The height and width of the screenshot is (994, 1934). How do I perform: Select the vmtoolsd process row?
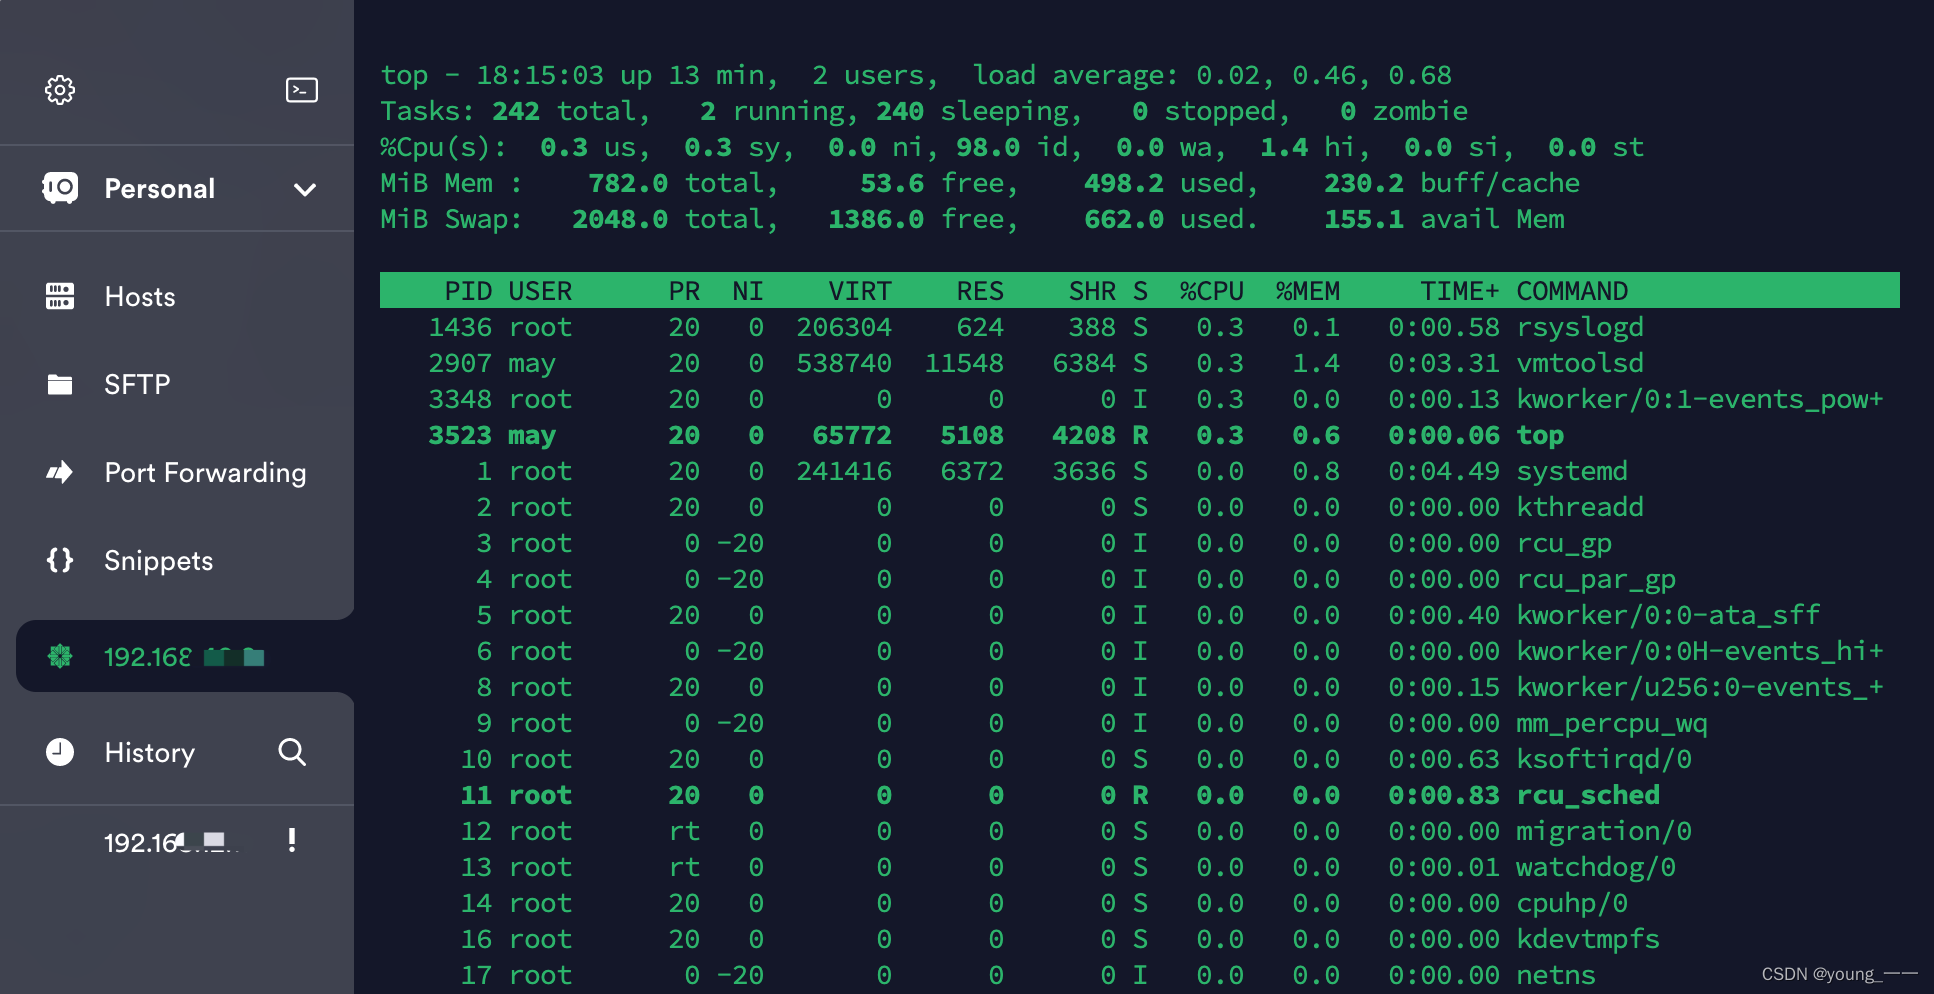coord(1140,363)
